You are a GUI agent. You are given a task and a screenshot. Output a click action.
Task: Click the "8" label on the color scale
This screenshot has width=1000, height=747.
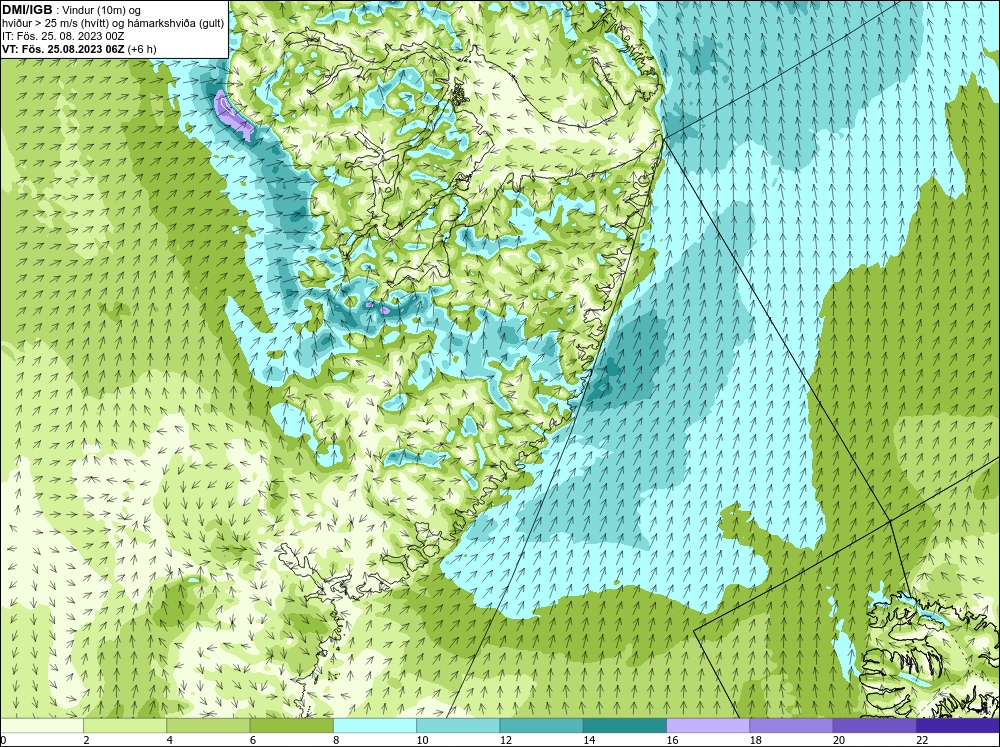pyautogui.click(x=336, y=740)
